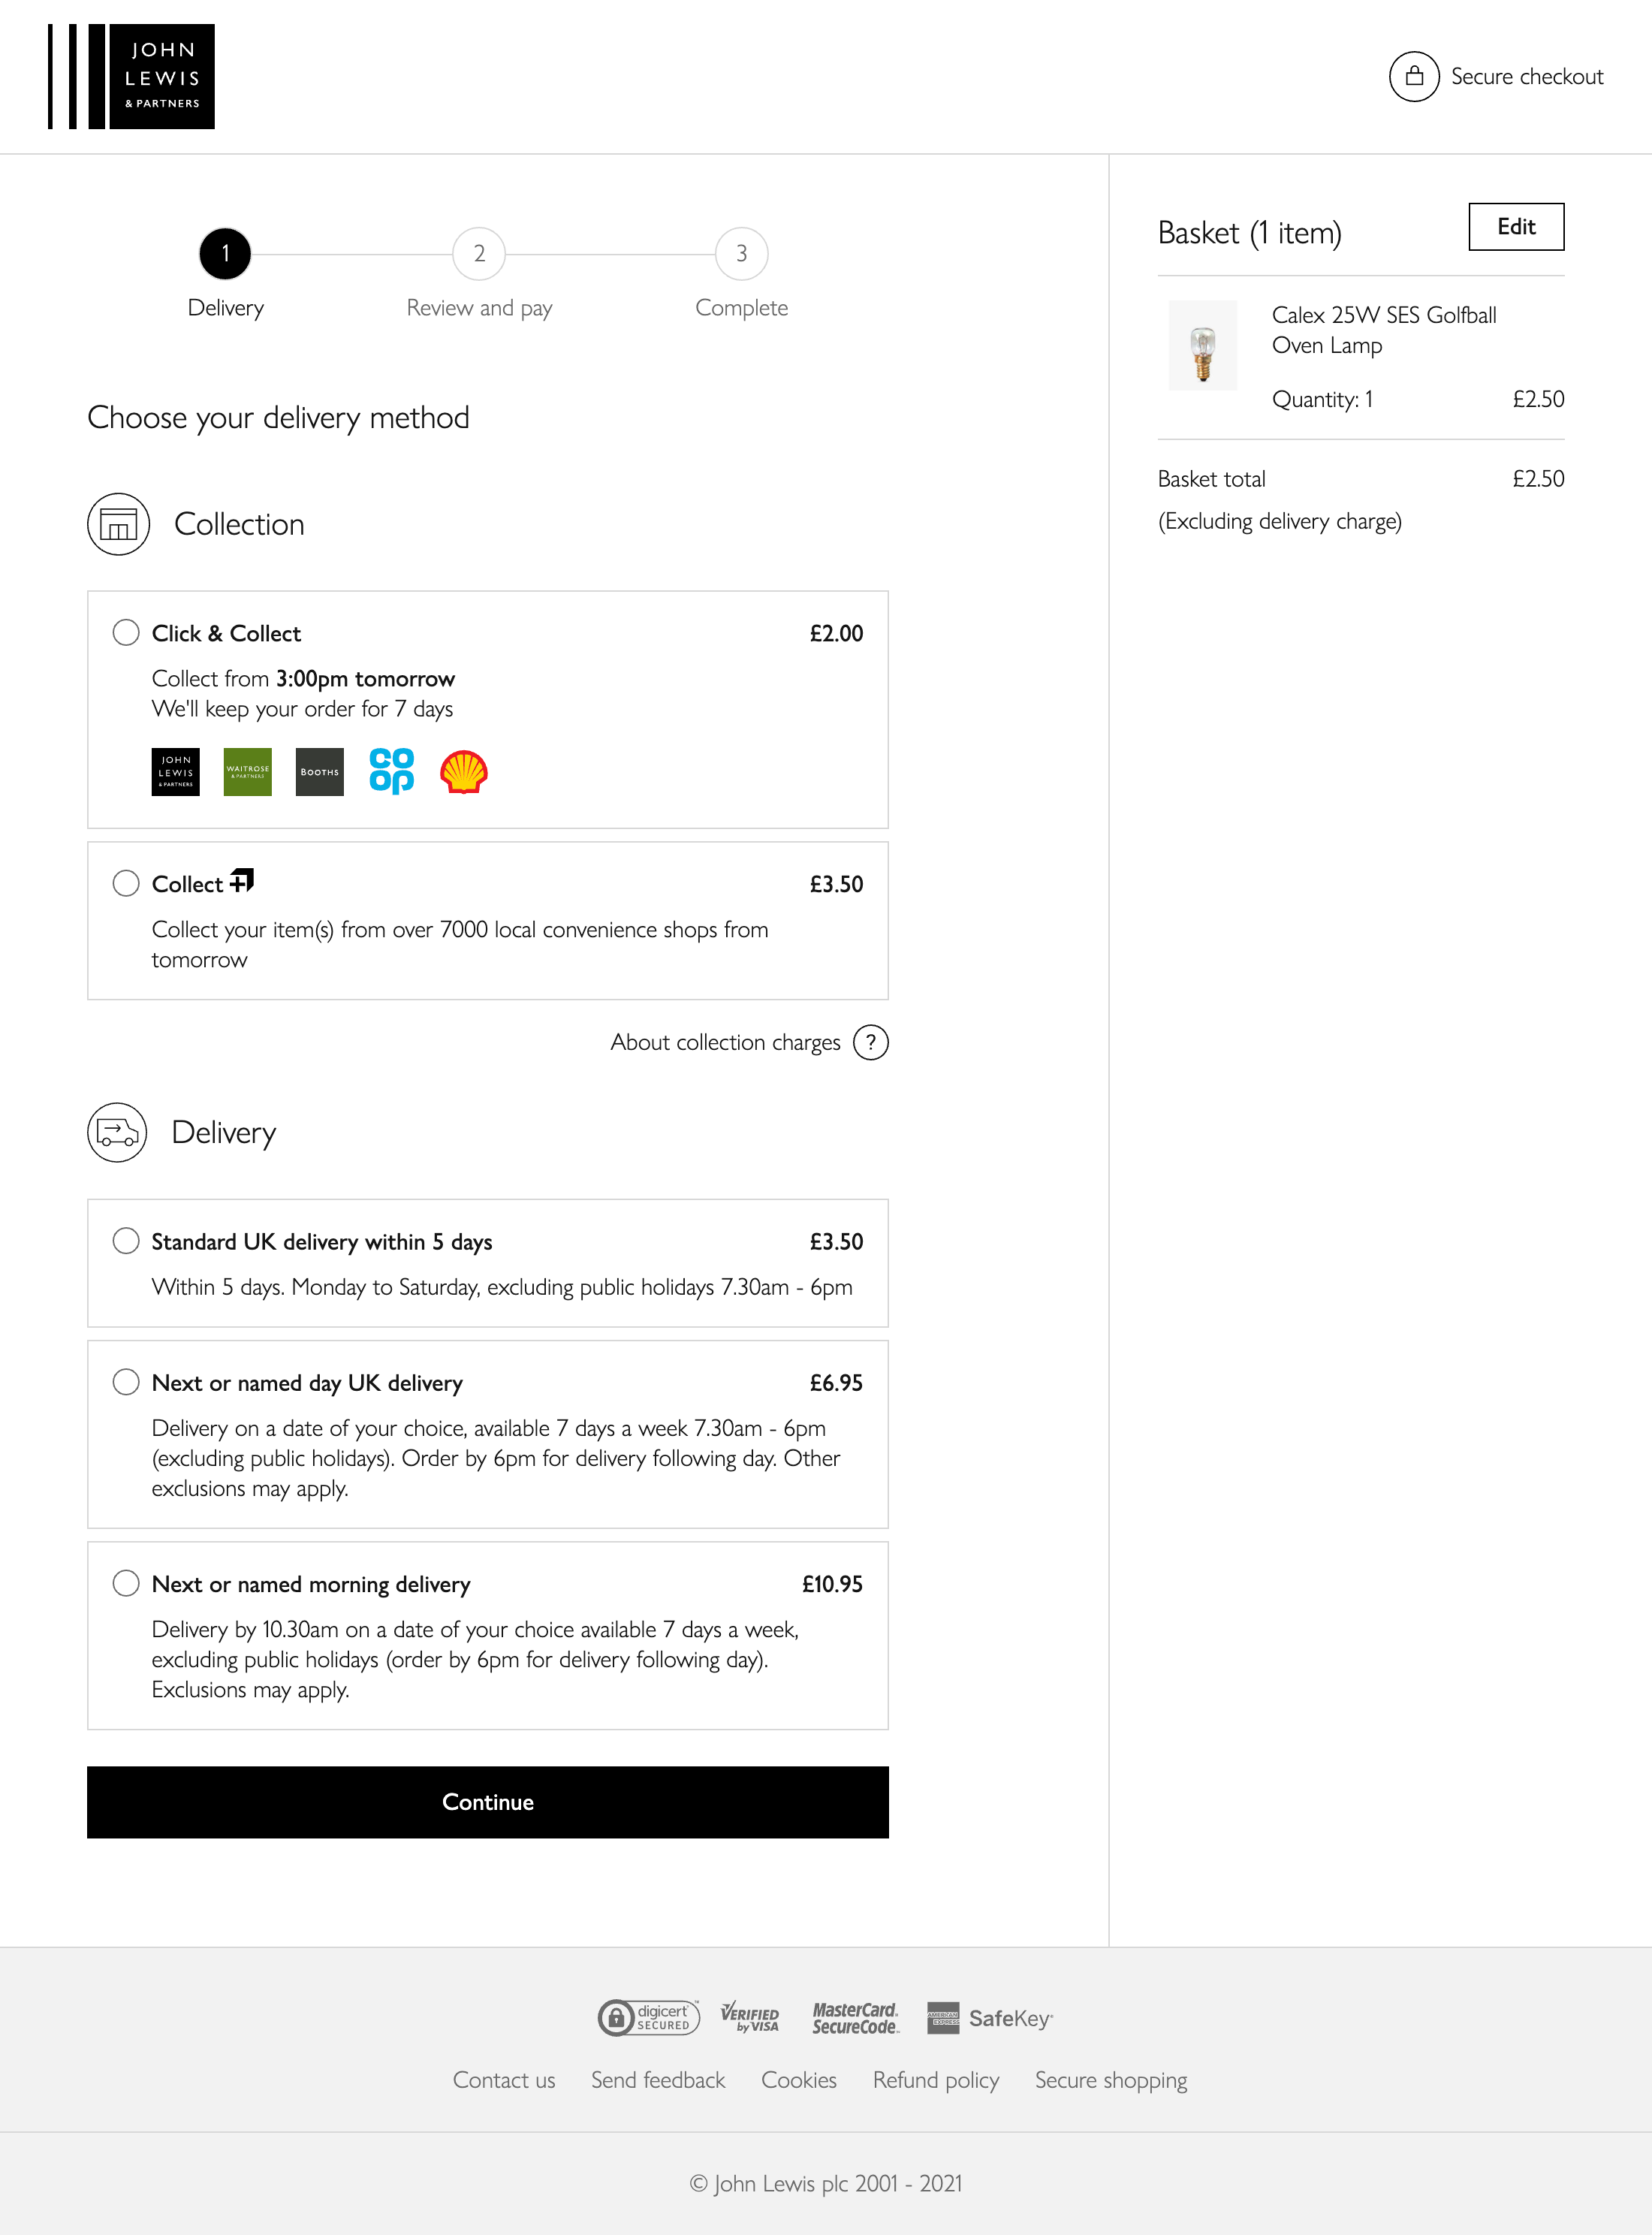
Task: Select the Click & Collect option
Action: (126, 632)
